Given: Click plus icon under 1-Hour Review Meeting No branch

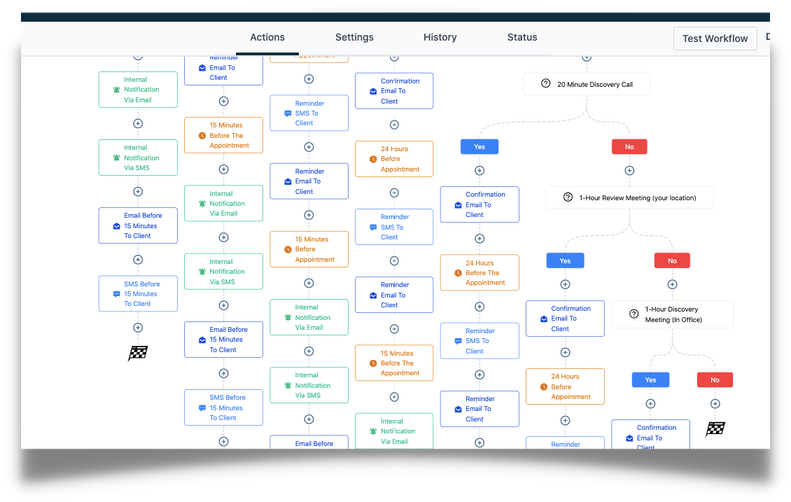Looking at the screenshot, I should (672, 284).
